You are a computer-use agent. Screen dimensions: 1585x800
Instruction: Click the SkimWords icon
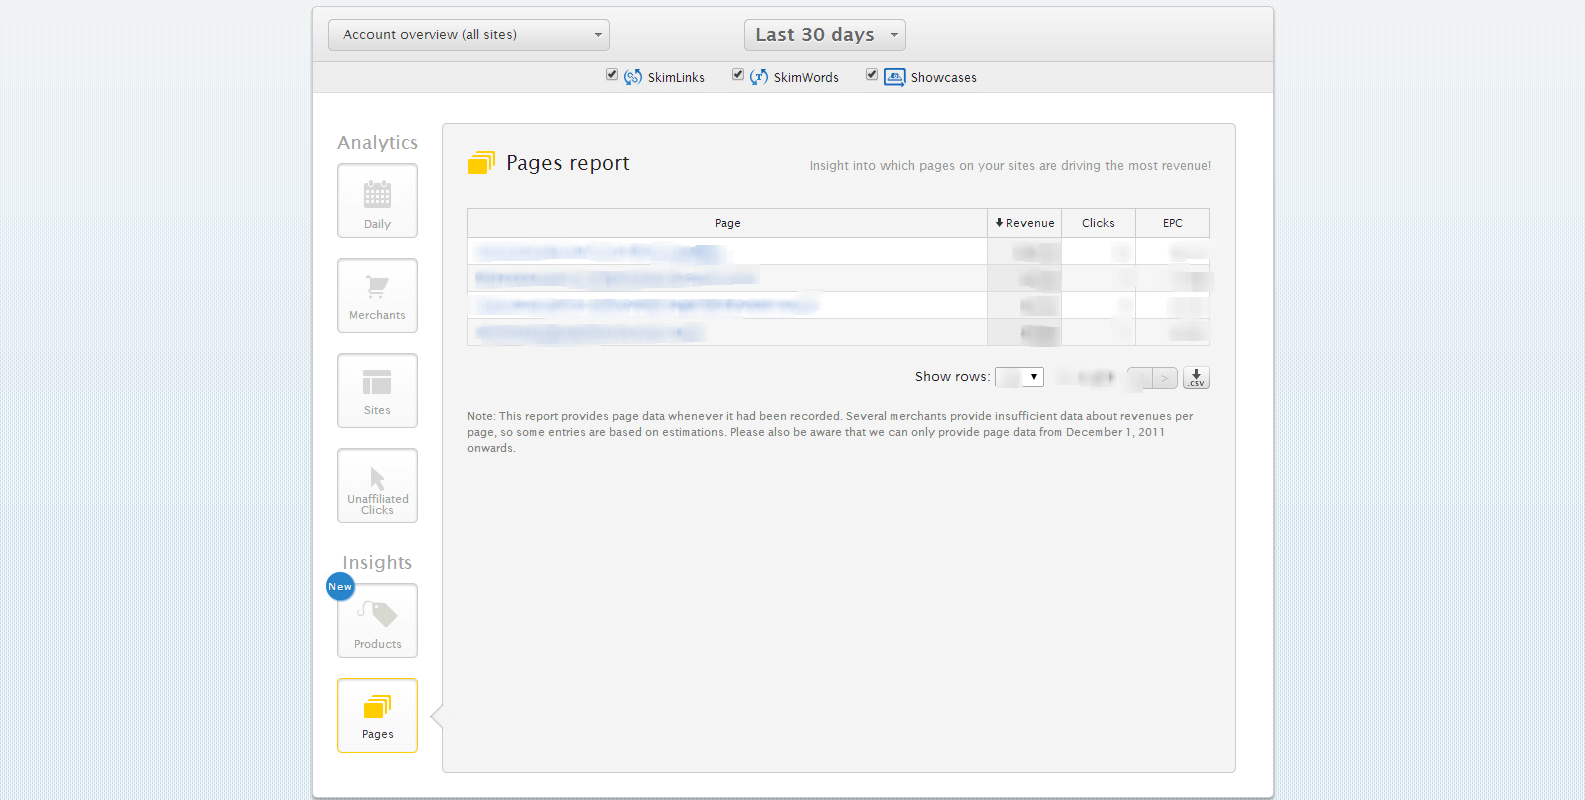point(759,77)
